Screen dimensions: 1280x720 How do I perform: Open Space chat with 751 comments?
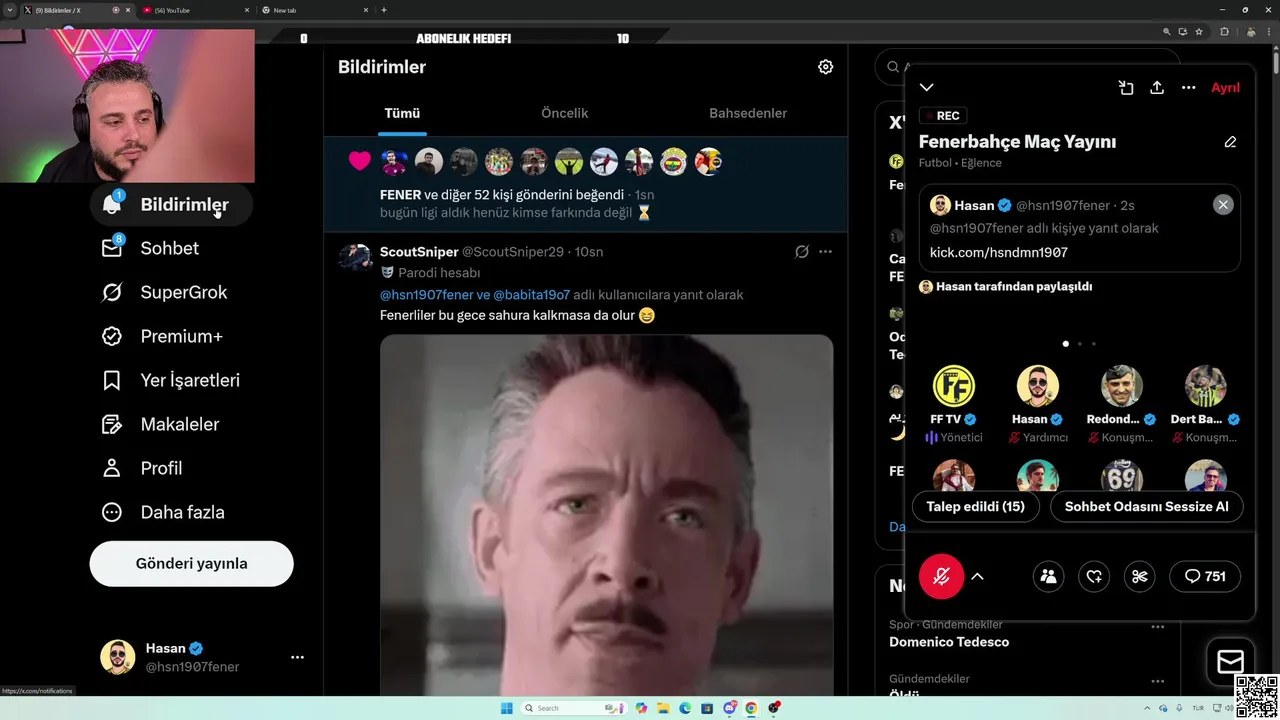coord(1205,576)
